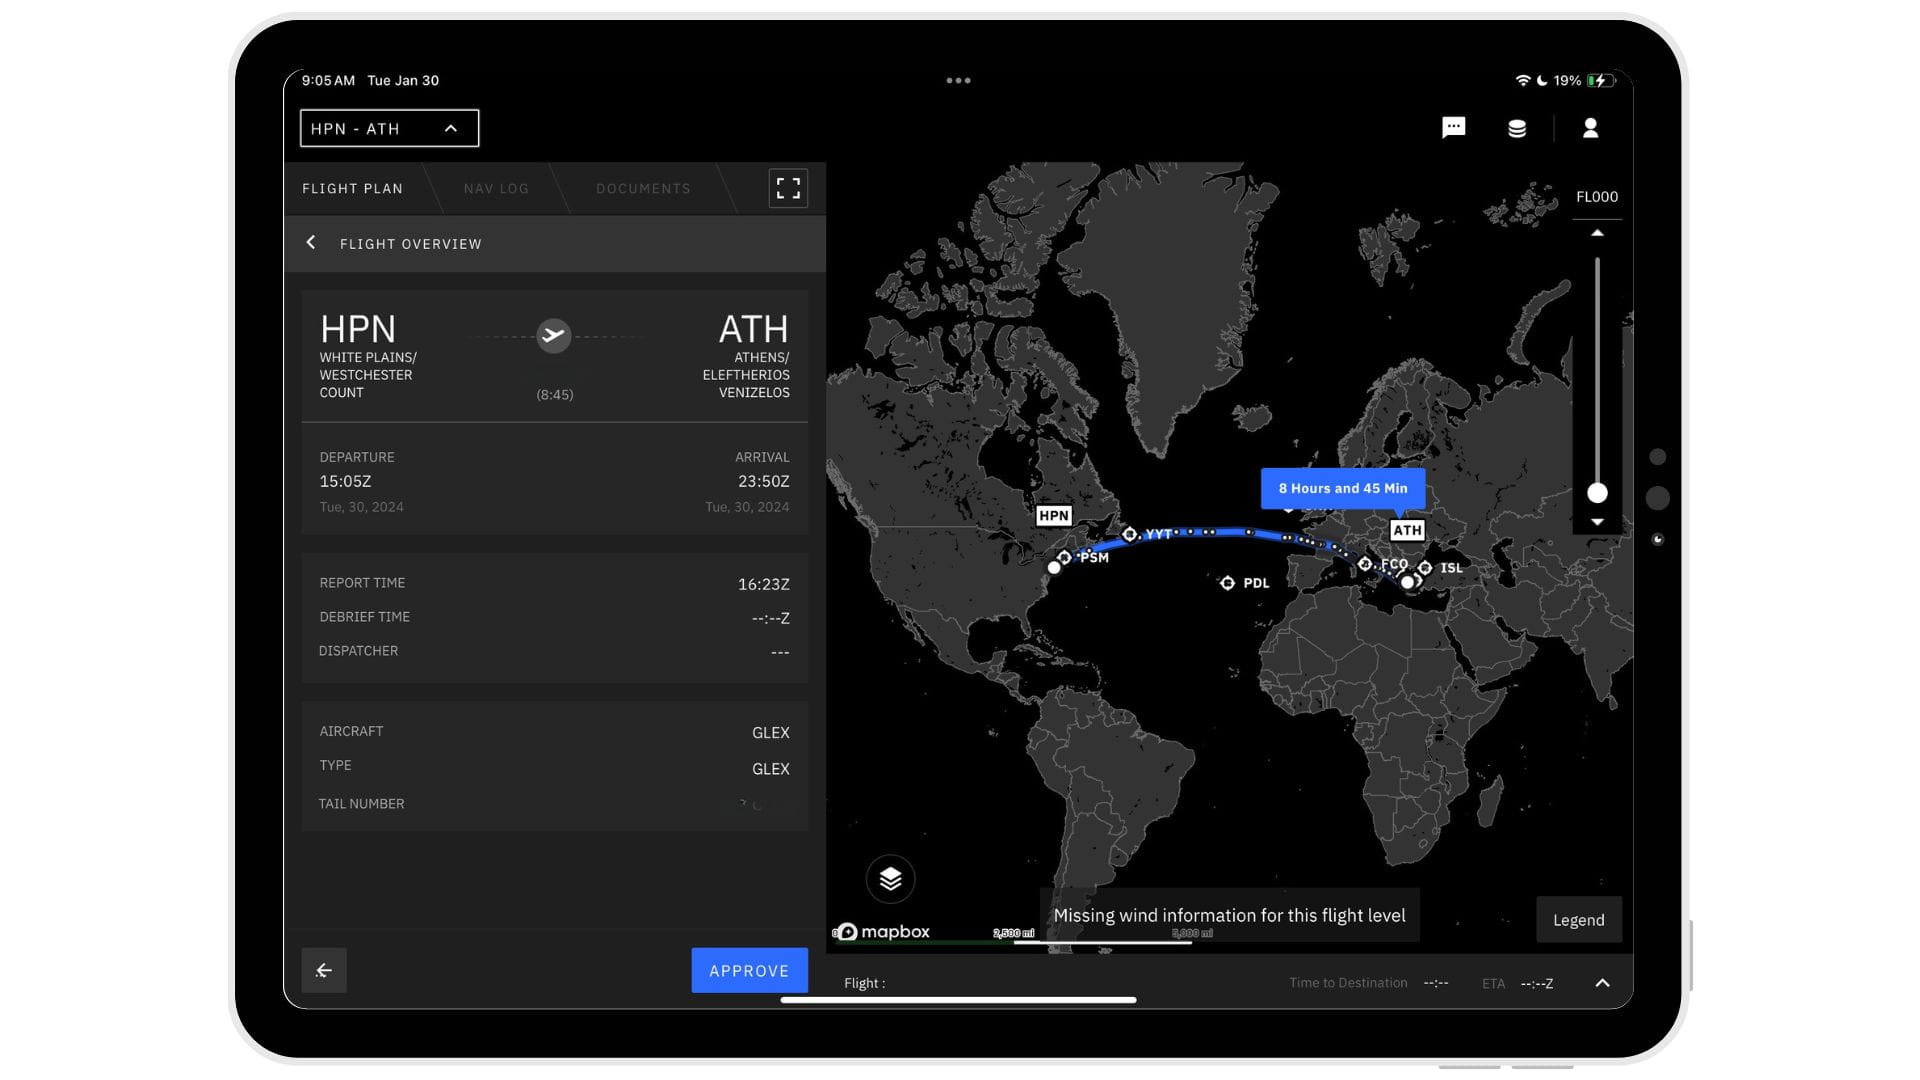The width and height of the screenshot is (1920, 1080).
Task: Select the YYT waypoint marker on the map
Action: tap(1131, 533)
